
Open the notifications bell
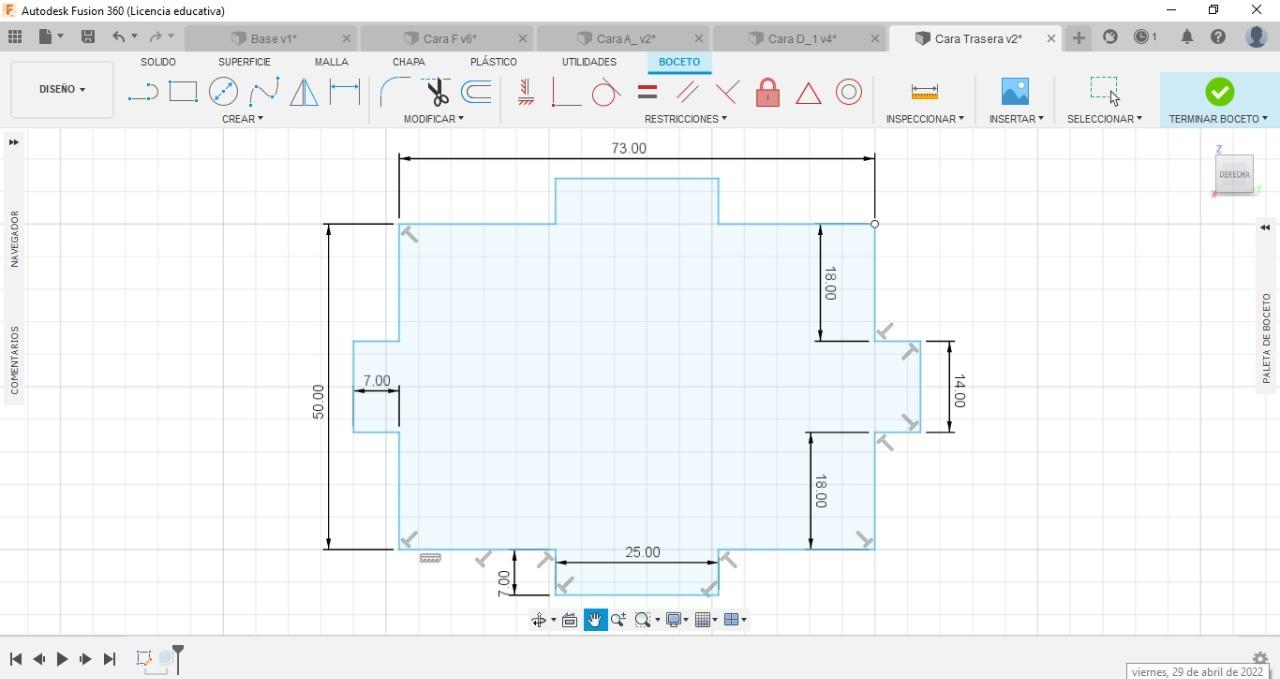(1187, 37)
